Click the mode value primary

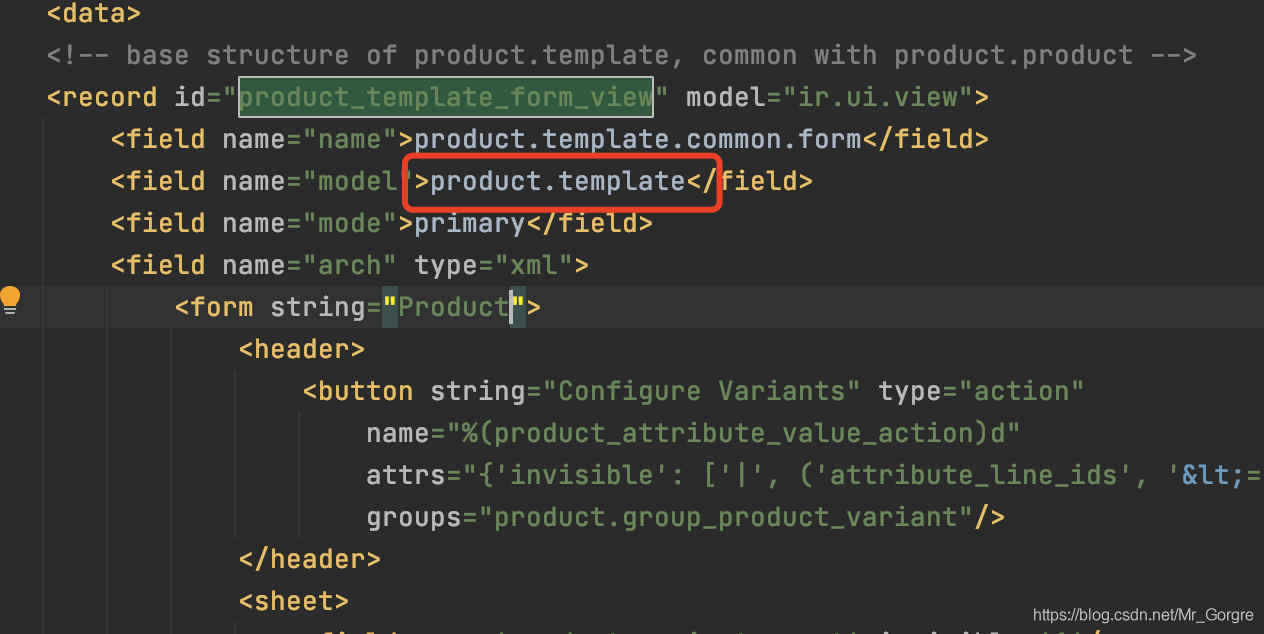pos(470,223)
